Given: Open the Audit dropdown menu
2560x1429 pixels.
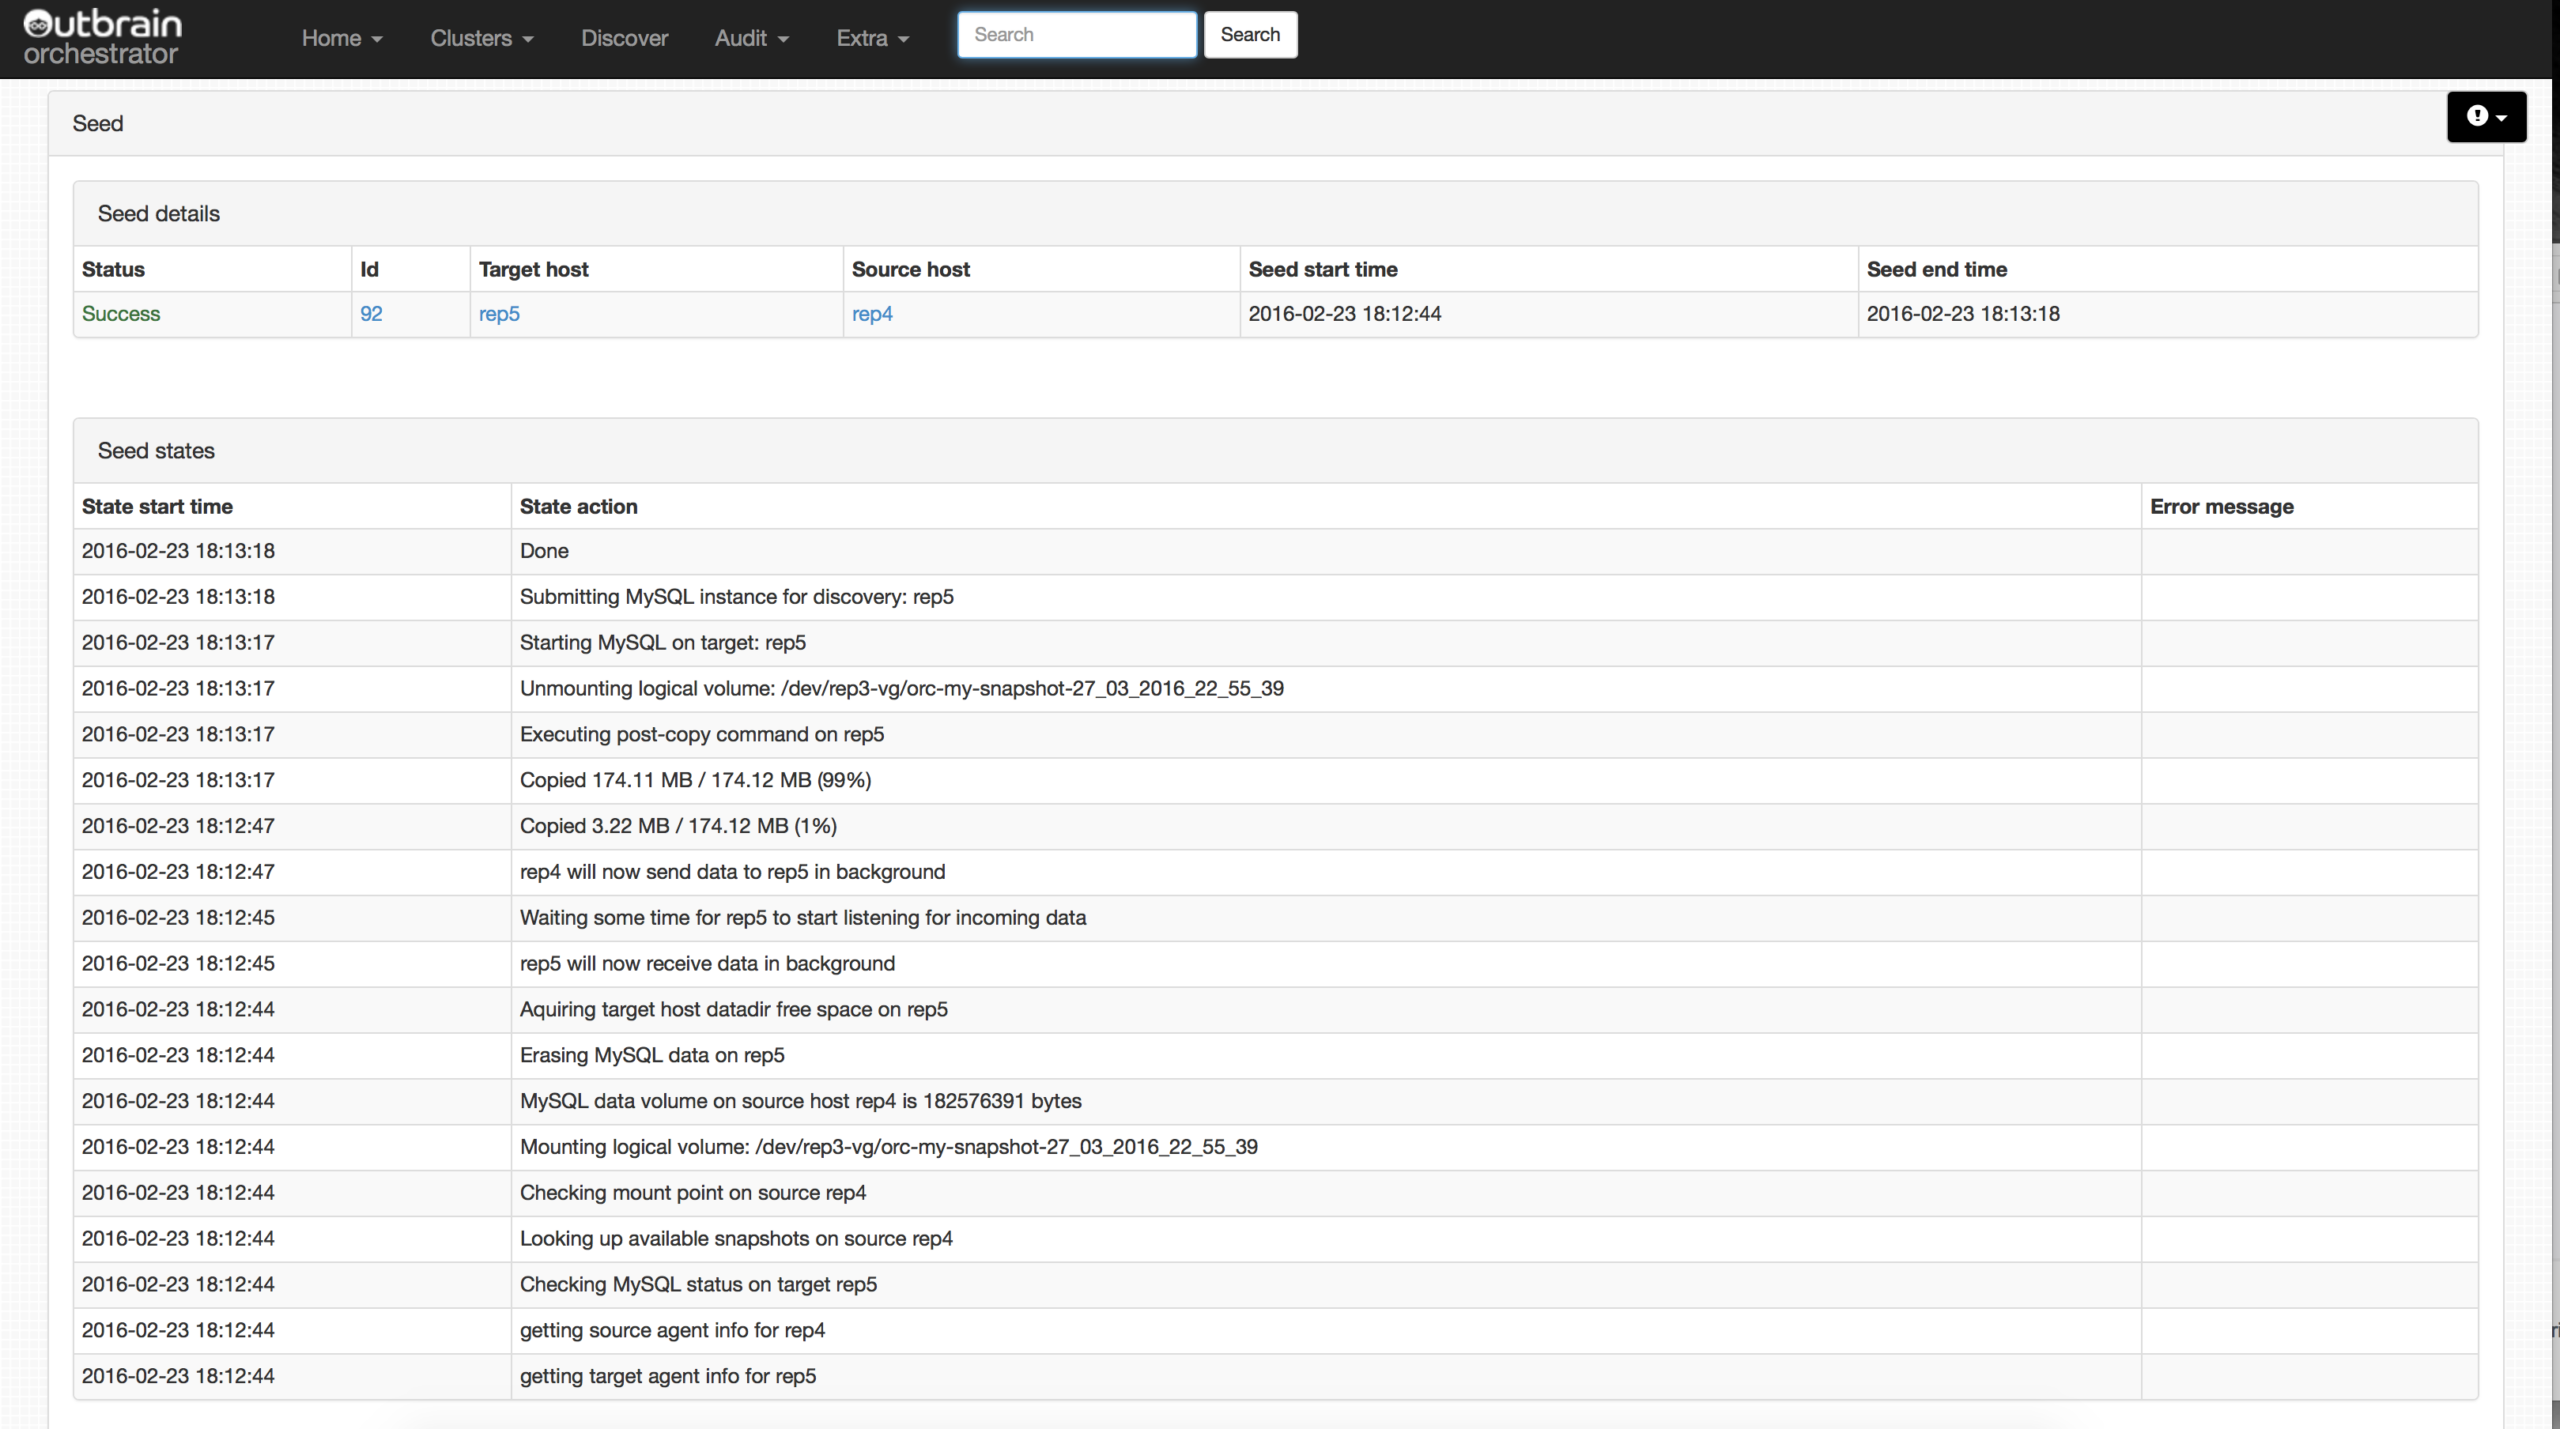Looking at the screenshot, I should 751,38.
